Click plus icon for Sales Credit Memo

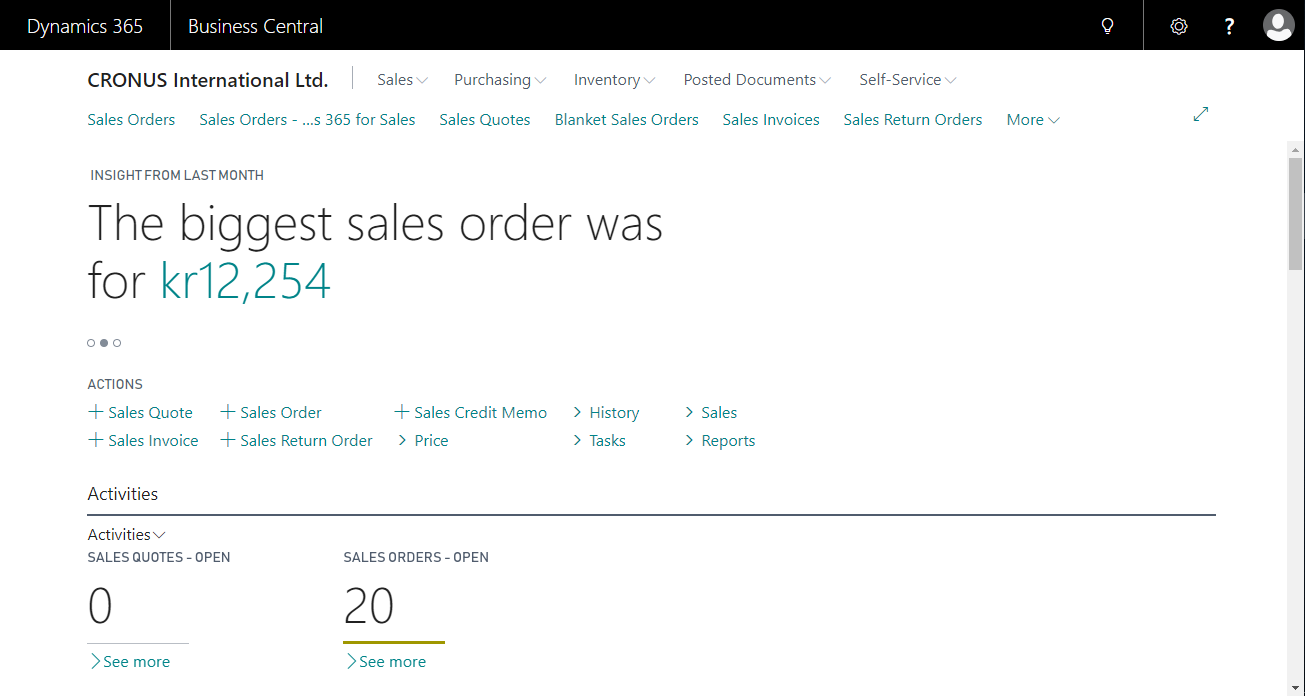pyautogui.click(x=402, y=412)
